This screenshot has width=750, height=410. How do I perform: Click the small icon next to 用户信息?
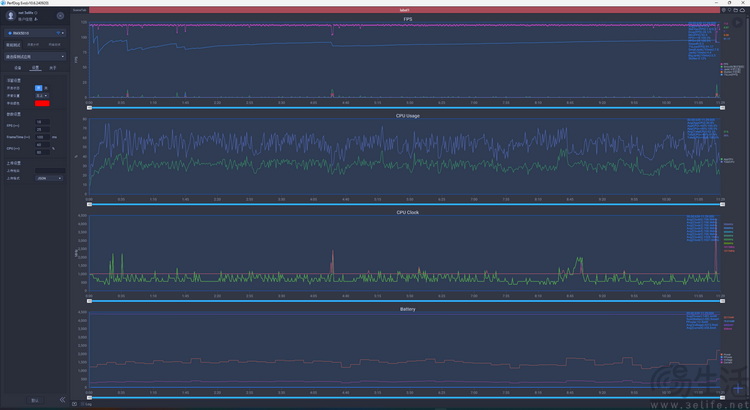[36, 19]
